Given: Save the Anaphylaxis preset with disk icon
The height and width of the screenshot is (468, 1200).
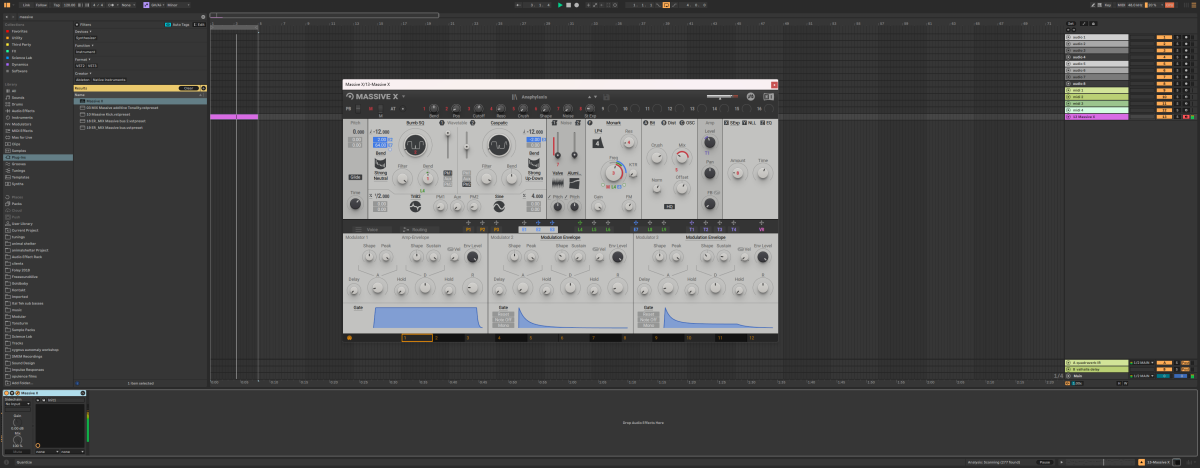Looking at the screenshot, I should (606, 96).
